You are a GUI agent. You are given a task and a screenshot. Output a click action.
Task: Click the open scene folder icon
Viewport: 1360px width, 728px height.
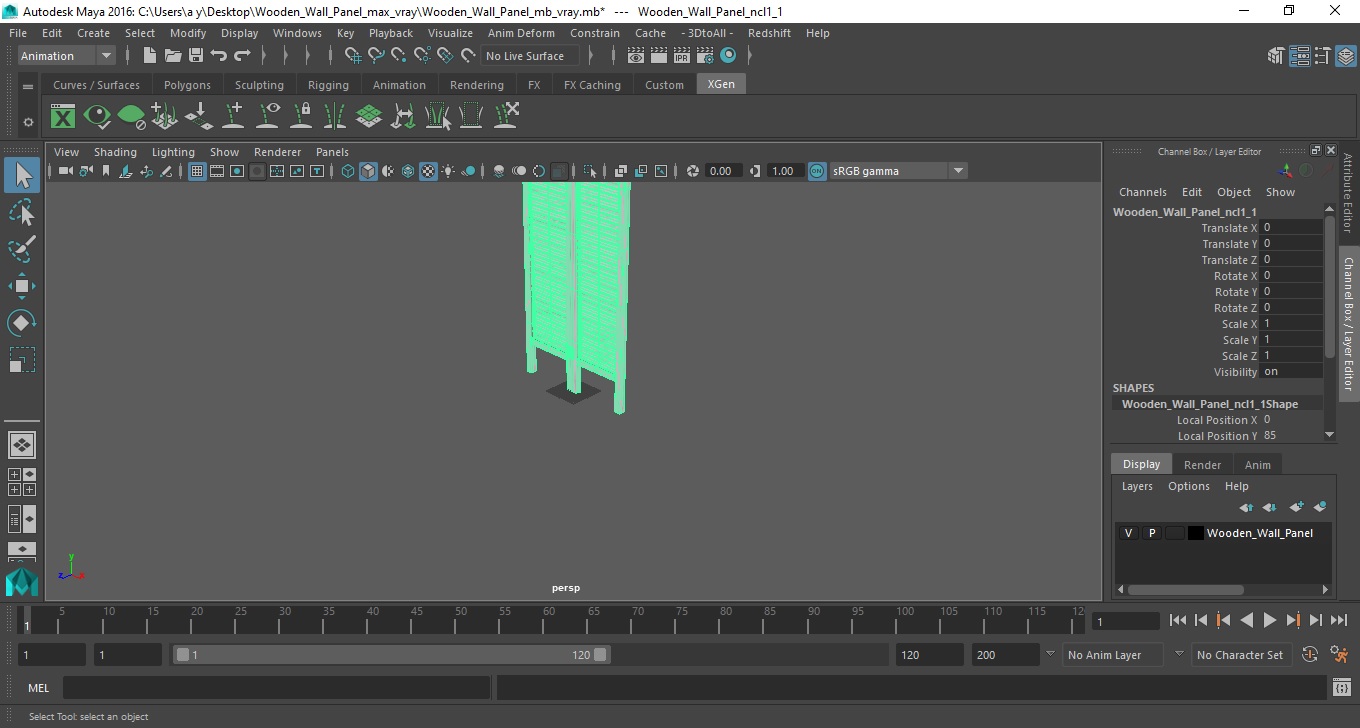click(x=173, y=56)
